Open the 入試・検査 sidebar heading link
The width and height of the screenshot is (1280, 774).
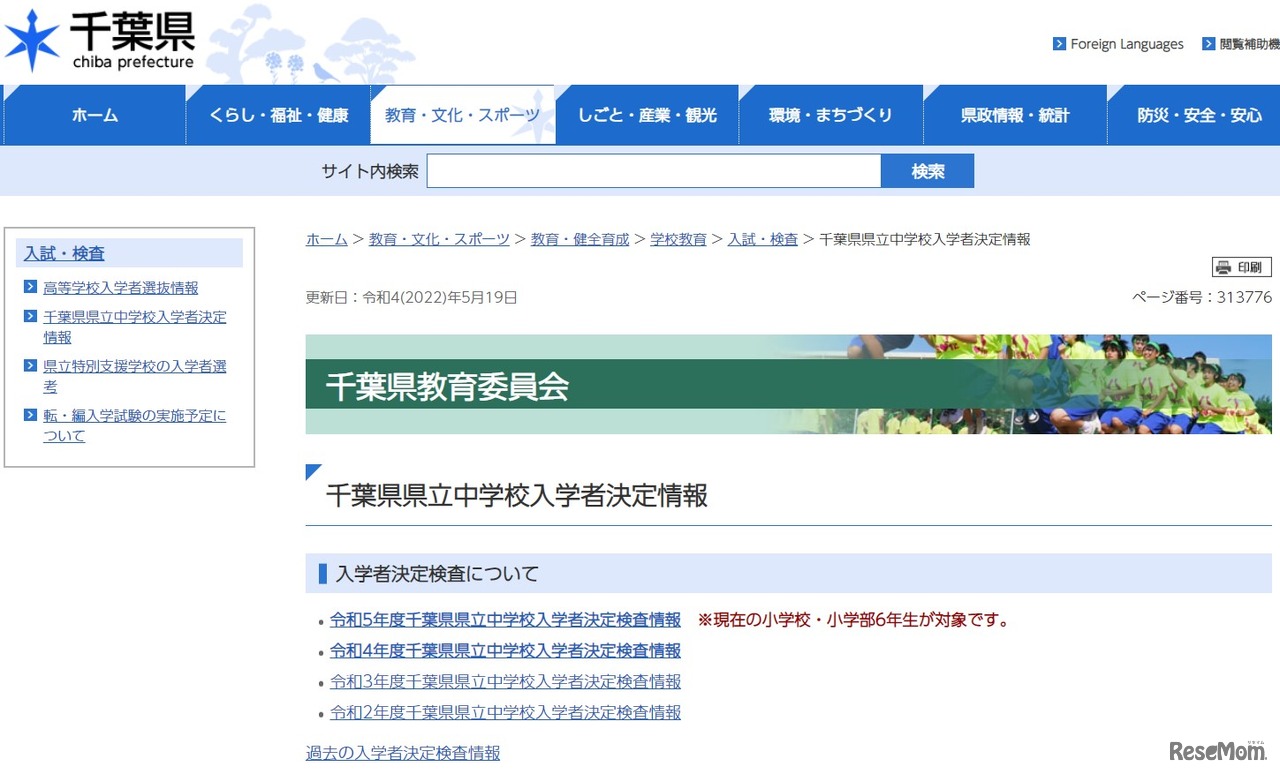point(64,254)
